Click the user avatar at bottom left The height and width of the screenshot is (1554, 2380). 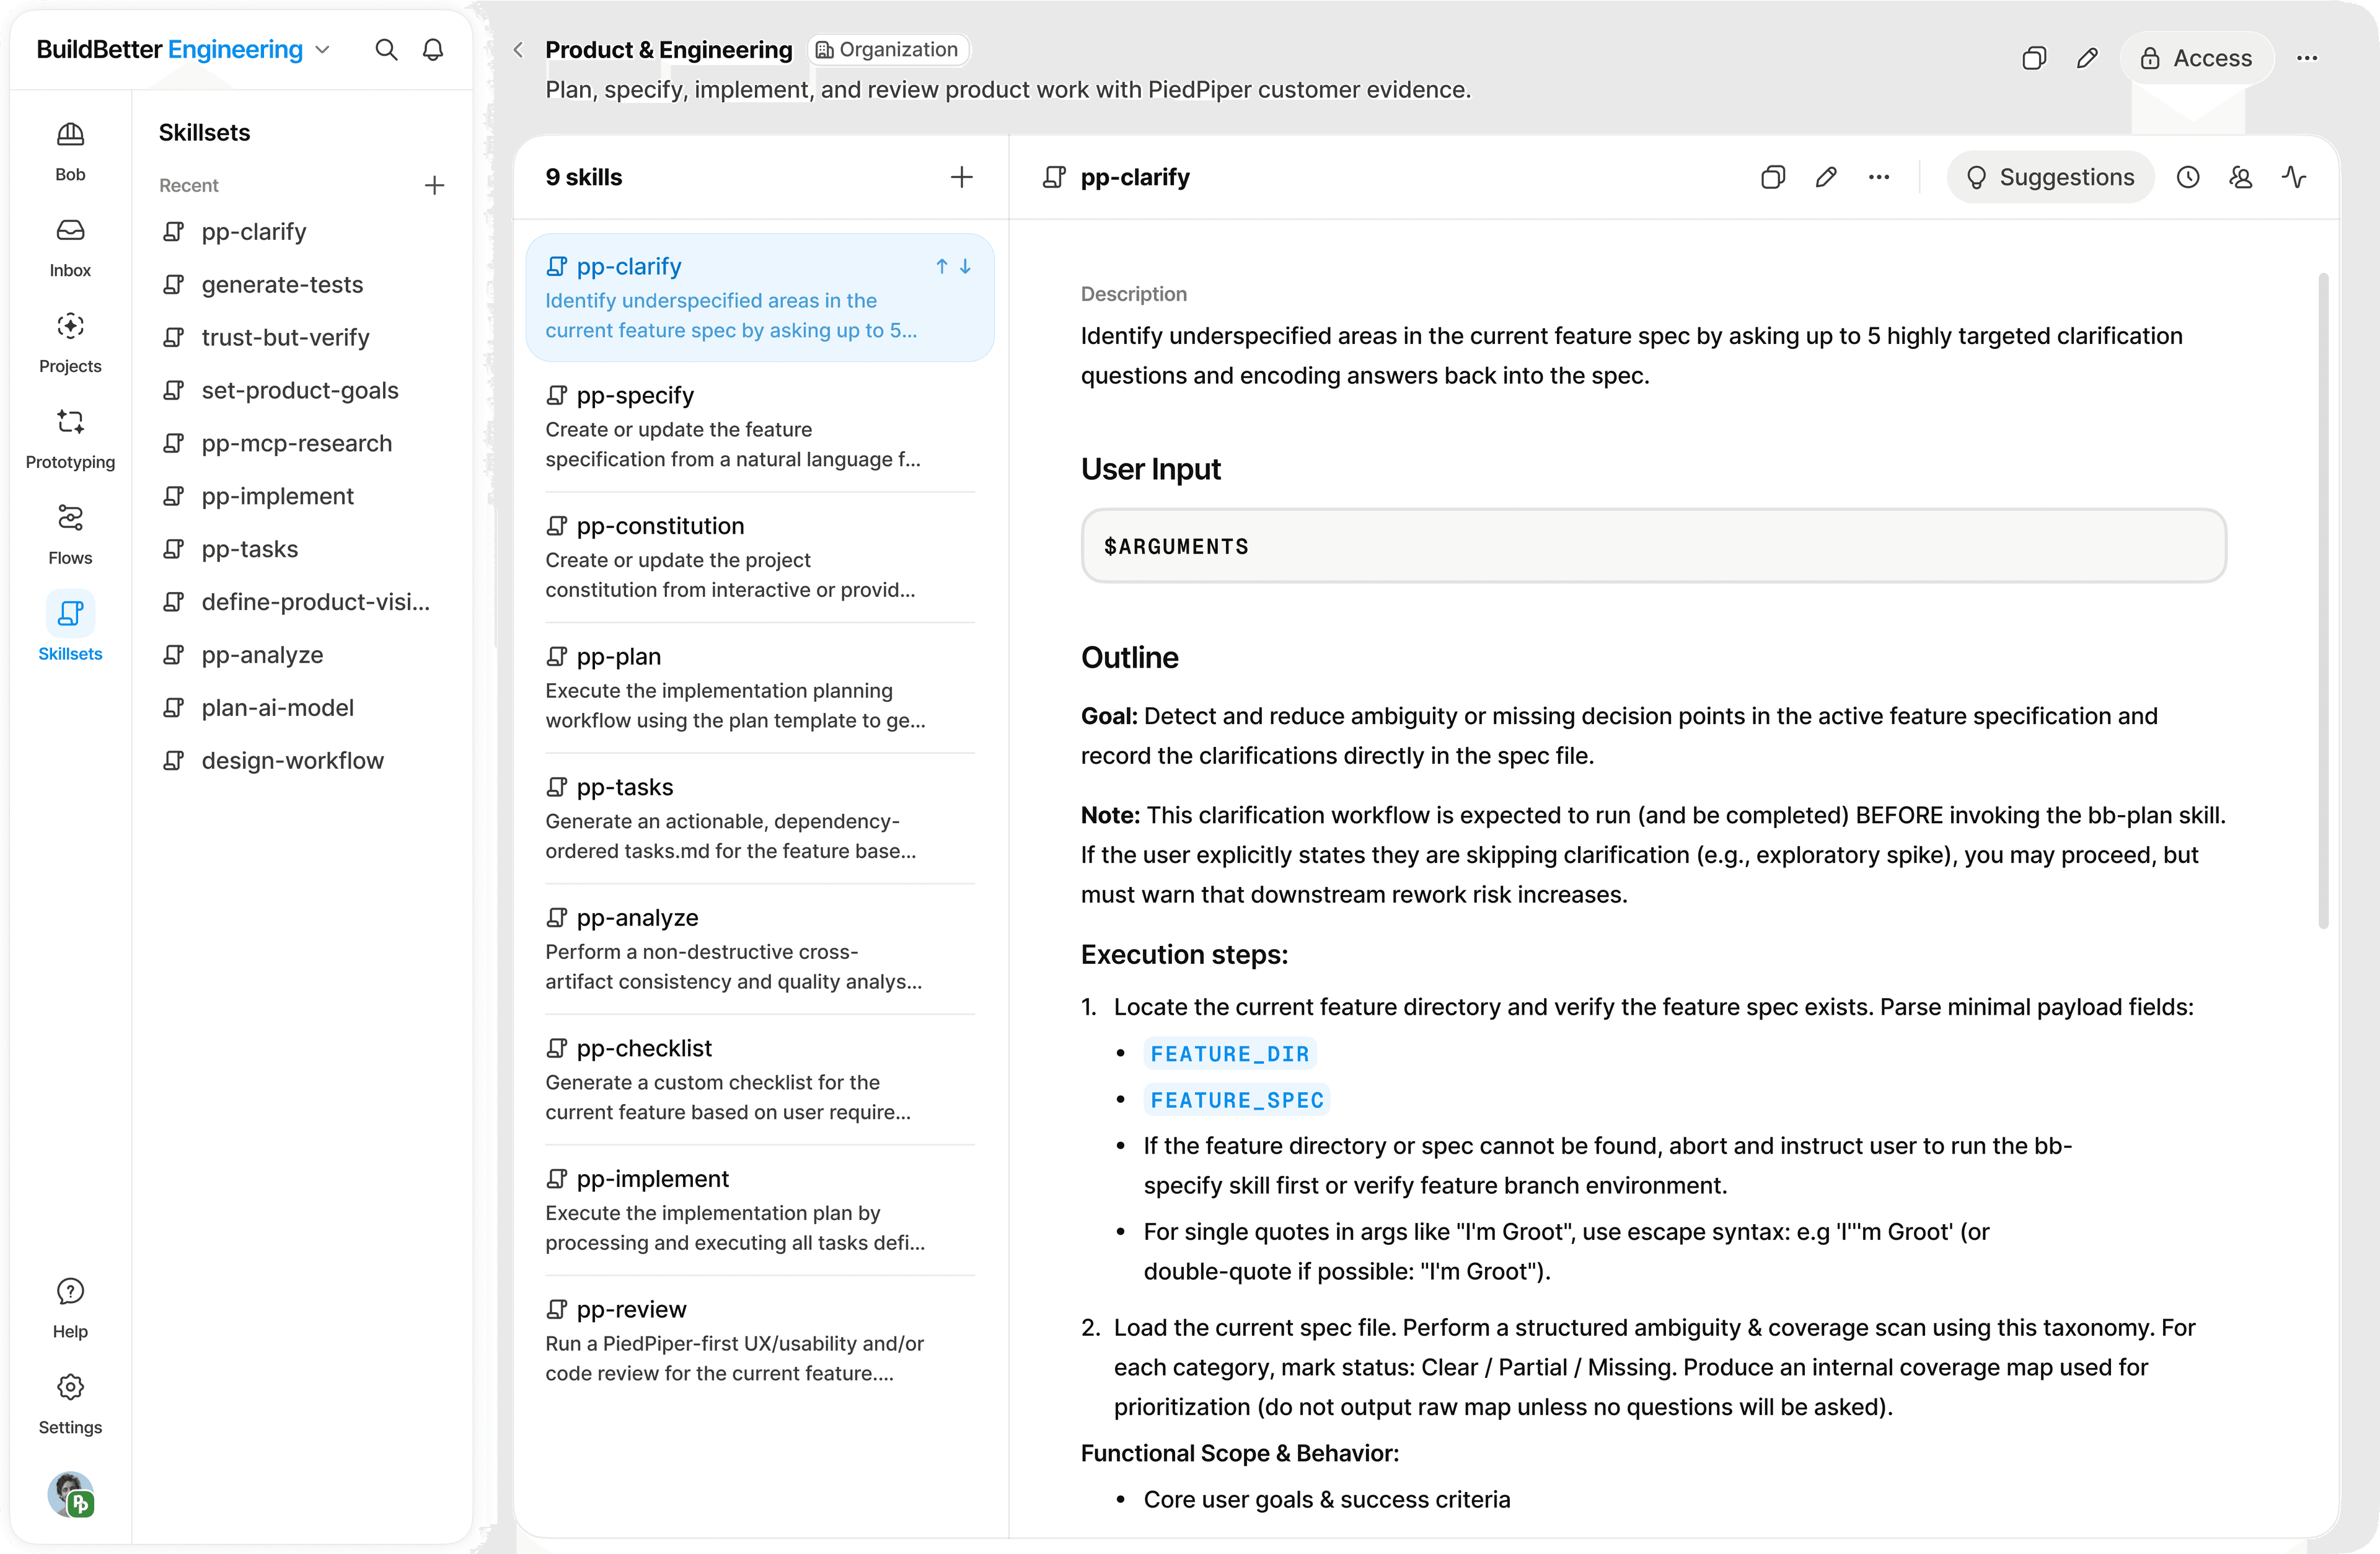coord(70,1495)
